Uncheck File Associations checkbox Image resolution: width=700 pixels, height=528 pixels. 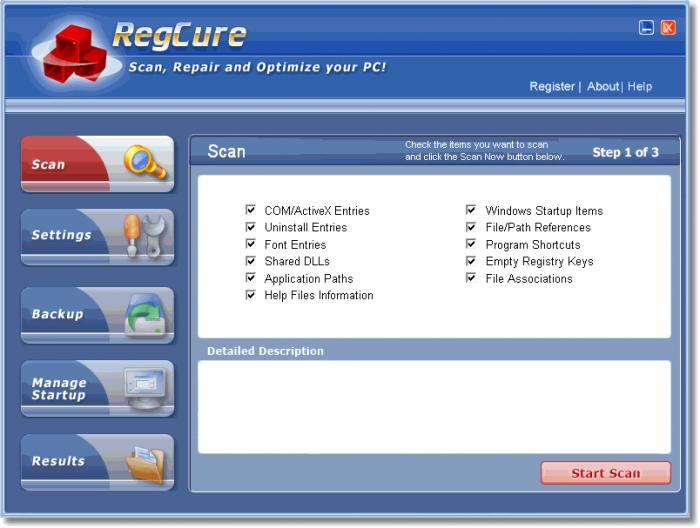[471, 278]
